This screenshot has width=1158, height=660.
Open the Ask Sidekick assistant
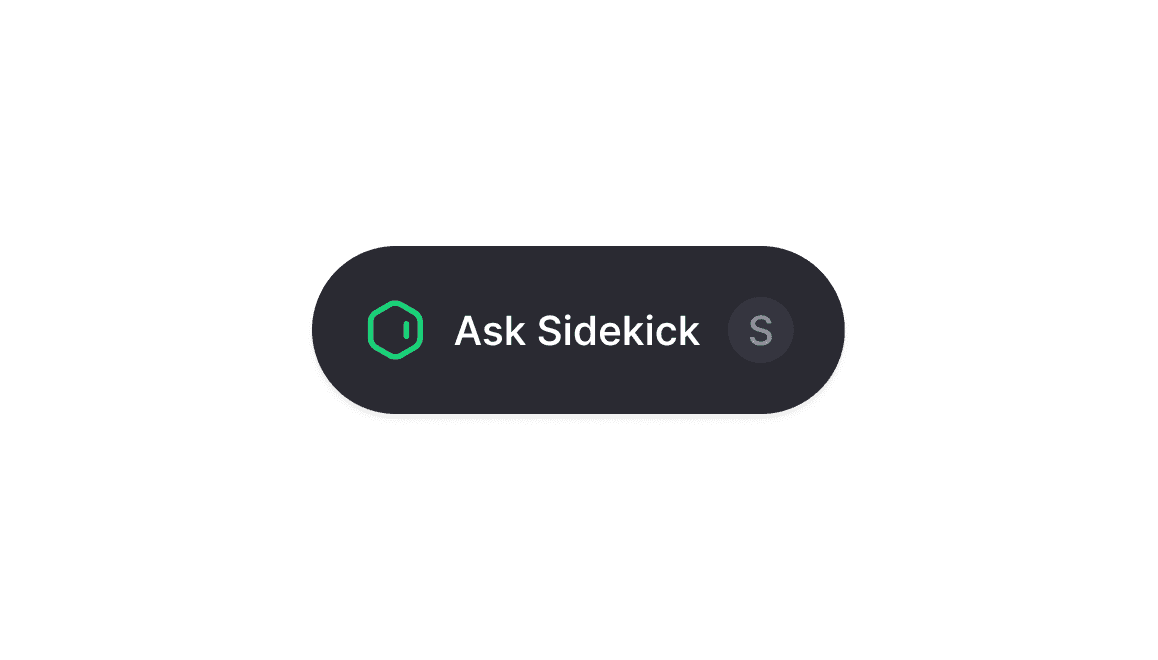pos(578,330)
